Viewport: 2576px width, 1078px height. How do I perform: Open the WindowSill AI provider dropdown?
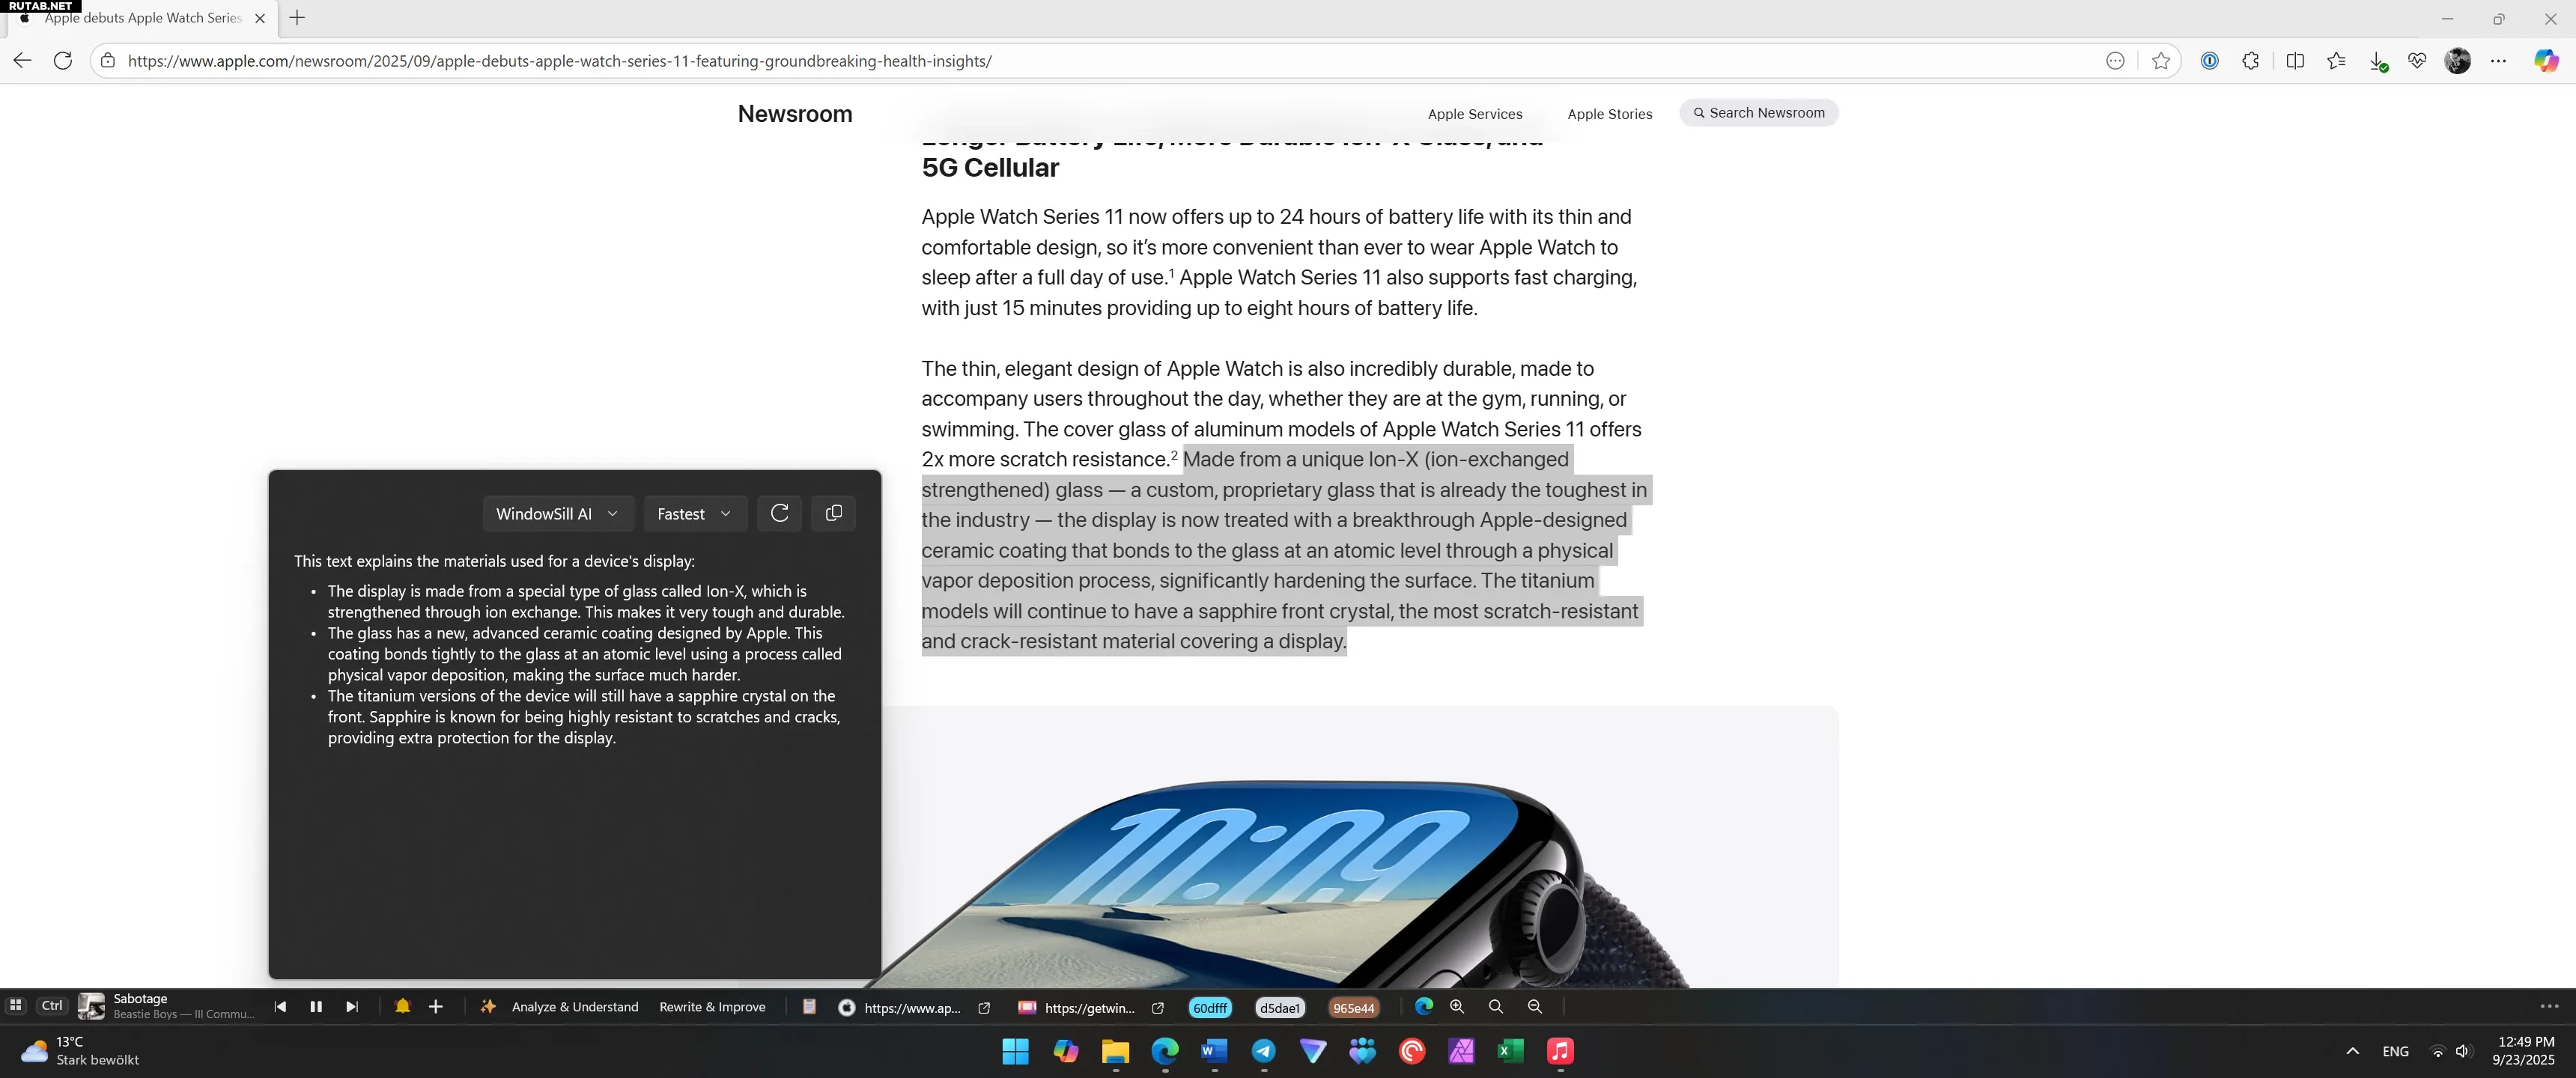[x=557, y=514]
